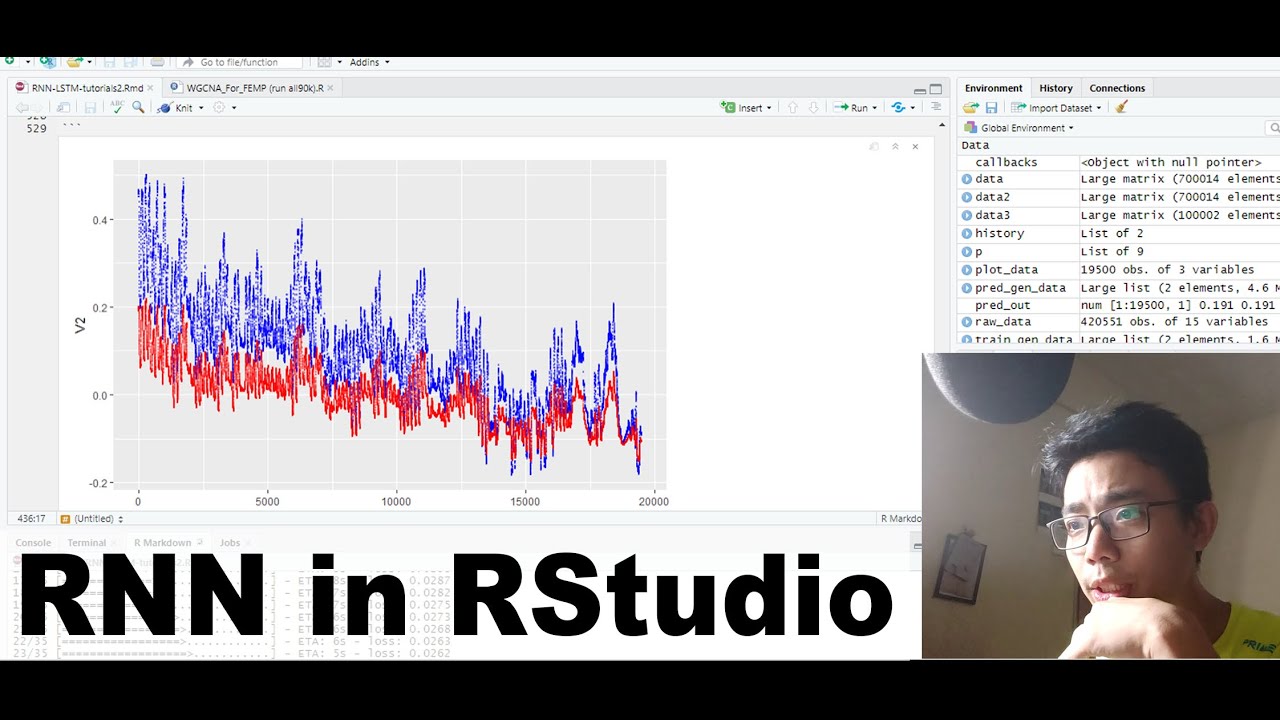Click the Open File folder icon
The height and width of the screenshot is (720, 1280).
coord(75,62)
